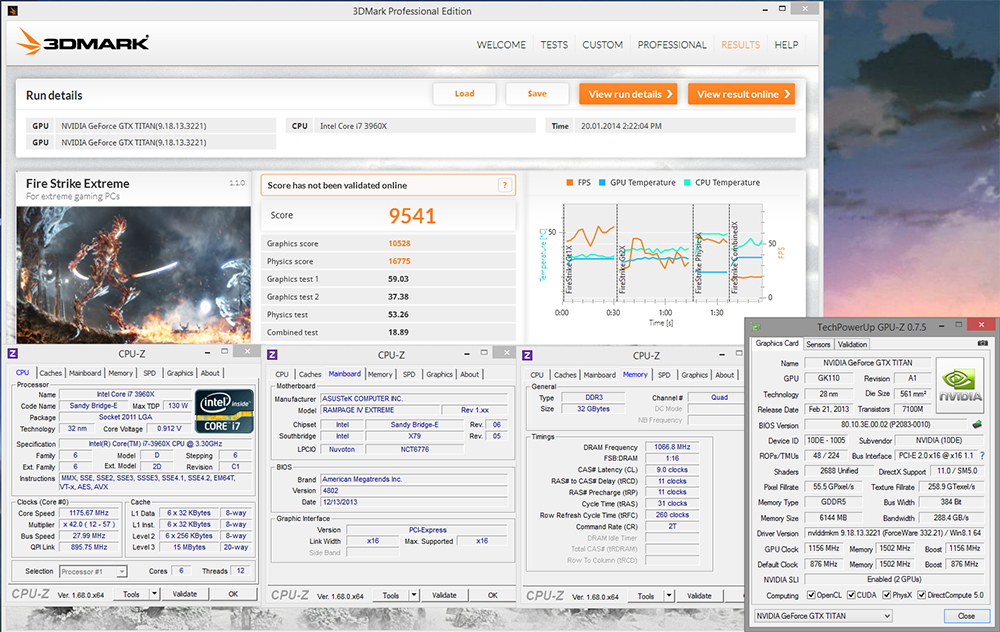Click the View result online button
Image resolution: width=1000 pixels, height=632 pixels.
[x=742, y=94]
